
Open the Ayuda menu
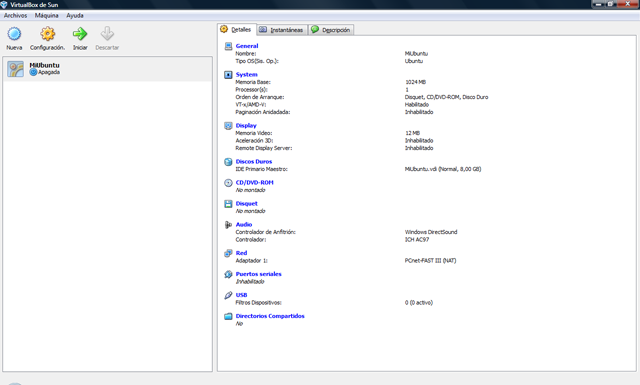75,16
